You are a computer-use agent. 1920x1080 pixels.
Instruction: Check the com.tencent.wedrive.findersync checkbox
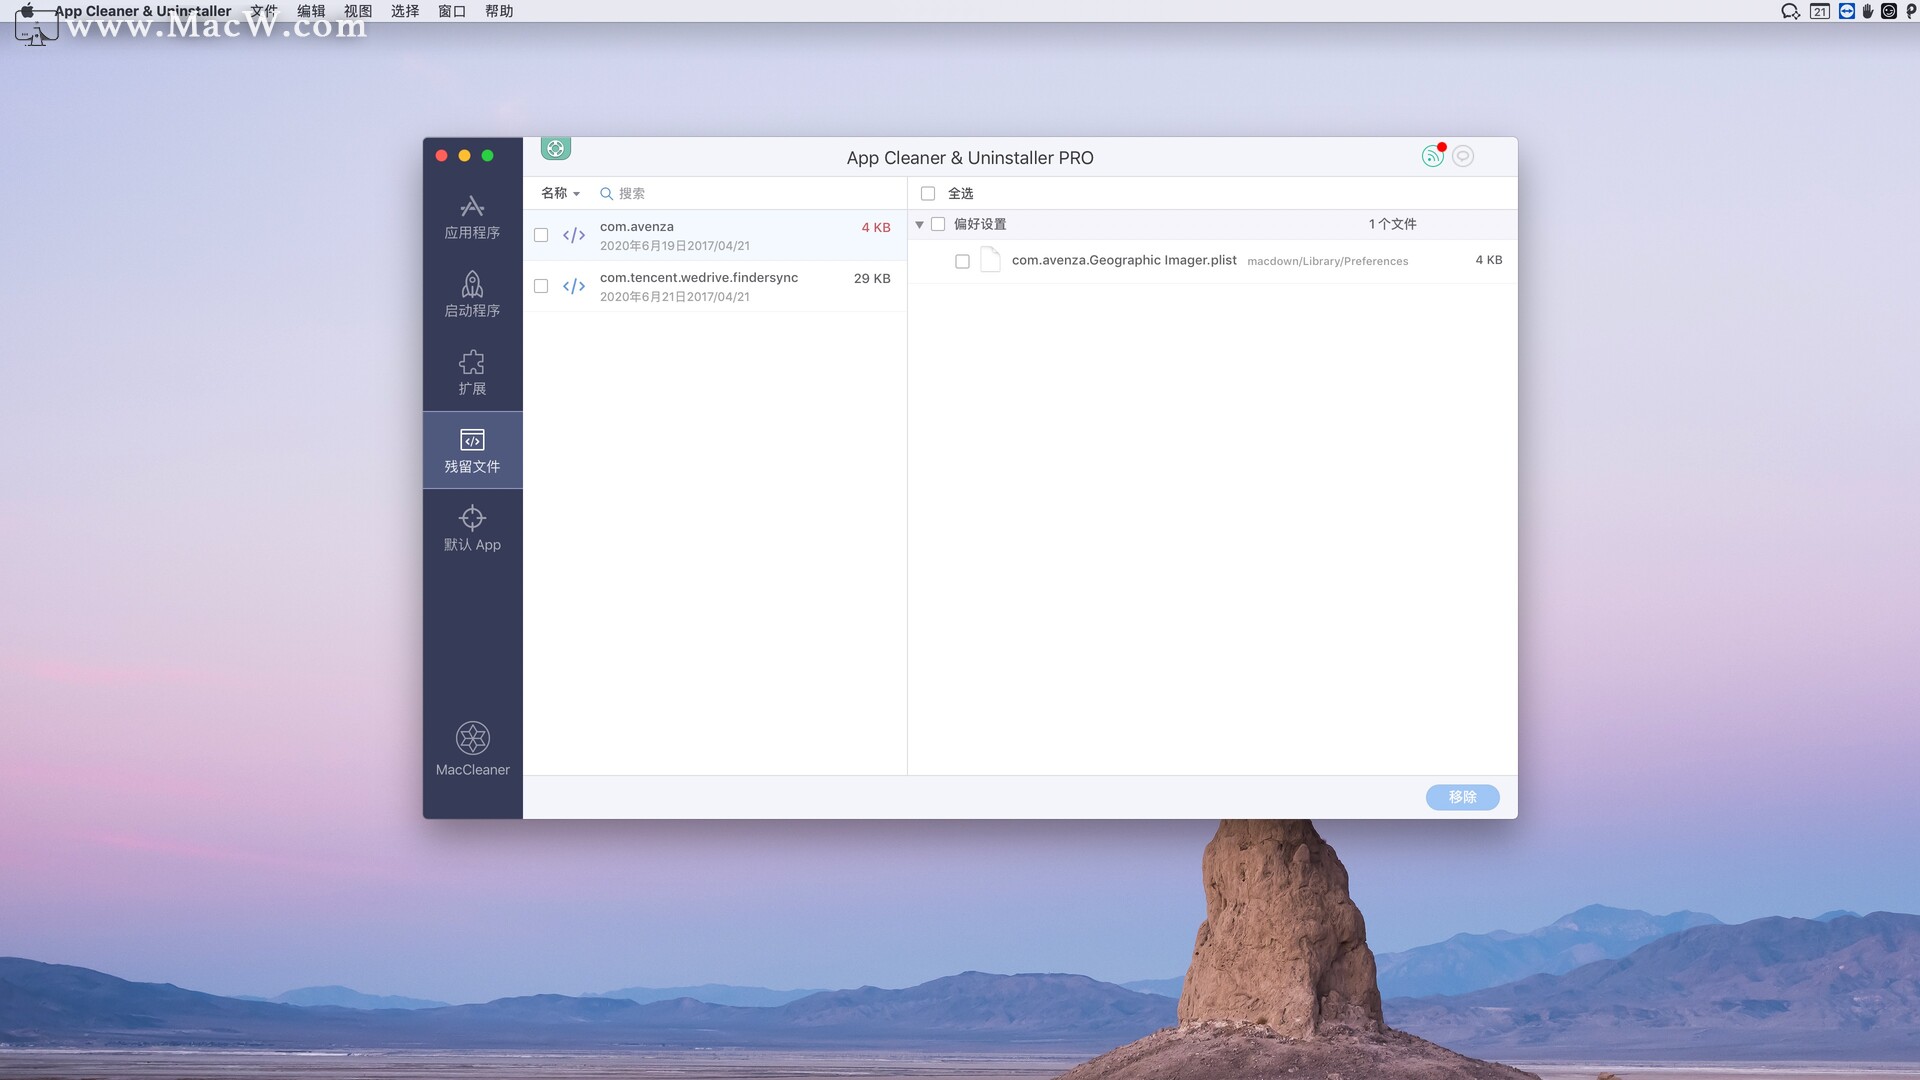541,286
